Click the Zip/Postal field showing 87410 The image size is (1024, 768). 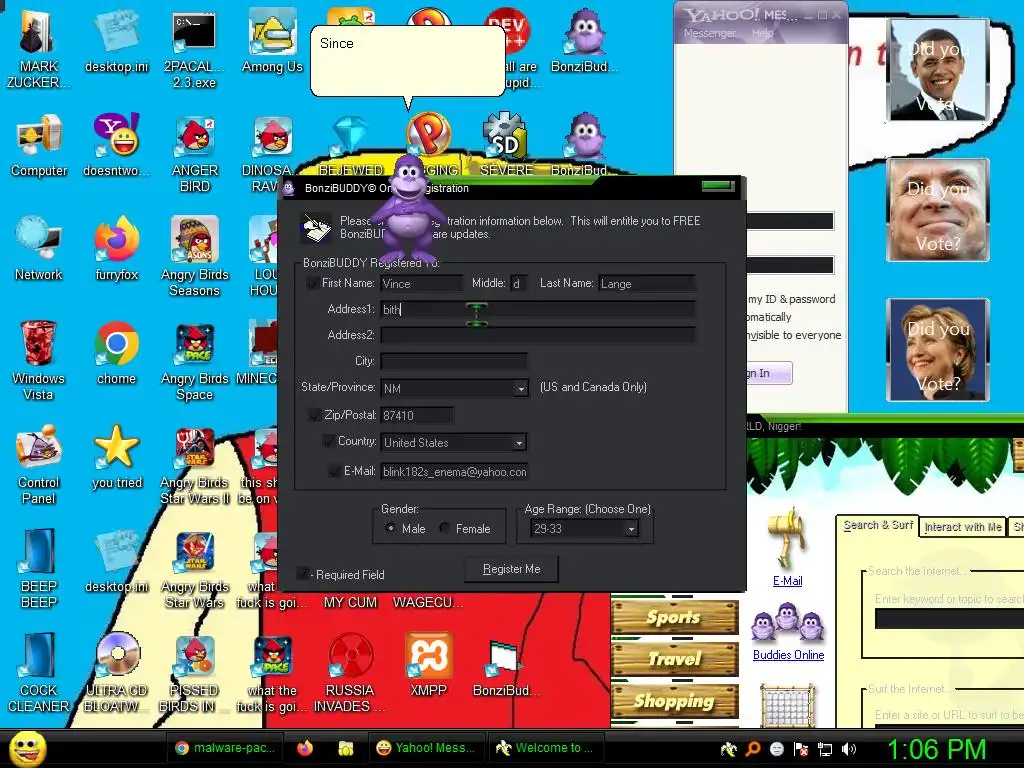(417, 415)
